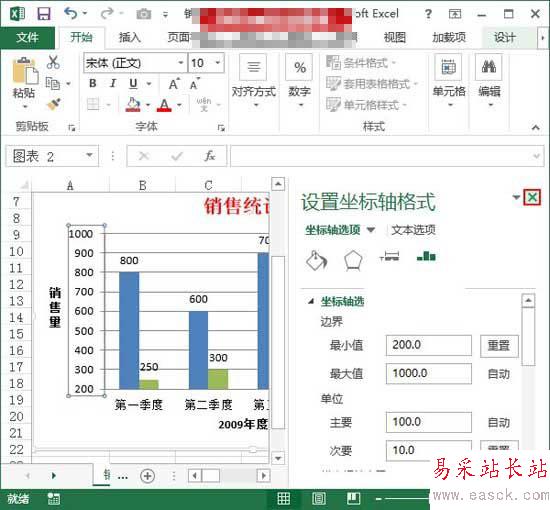Image resolution: width=550 pixels, height=510 pixels.
Task: Apply the red font color
Action: [165, 105]
